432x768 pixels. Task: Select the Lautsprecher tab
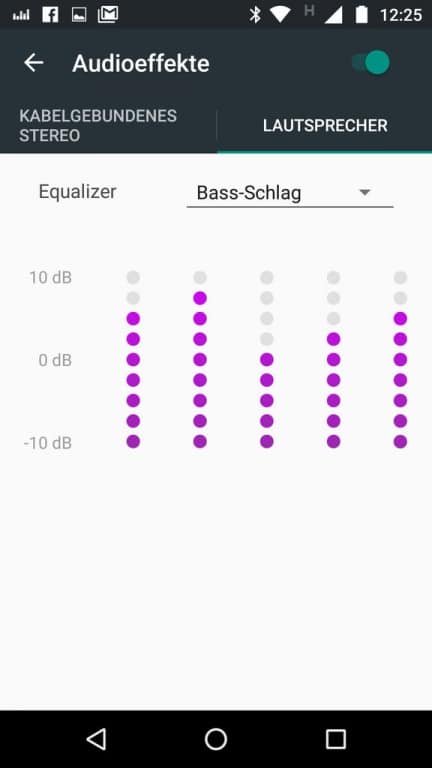tap(325, 125)
